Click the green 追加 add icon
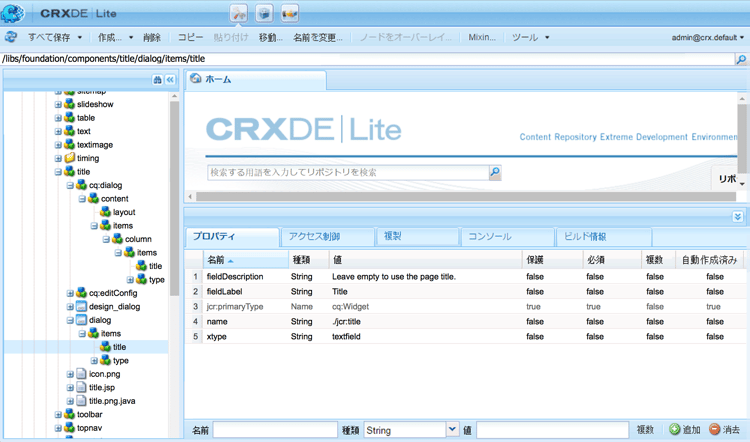 point(674,429)
